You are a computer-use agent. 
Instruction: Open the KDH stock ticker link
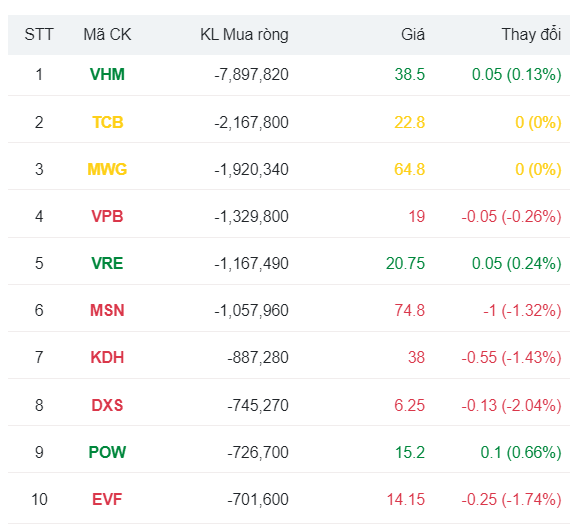point(107,358)
